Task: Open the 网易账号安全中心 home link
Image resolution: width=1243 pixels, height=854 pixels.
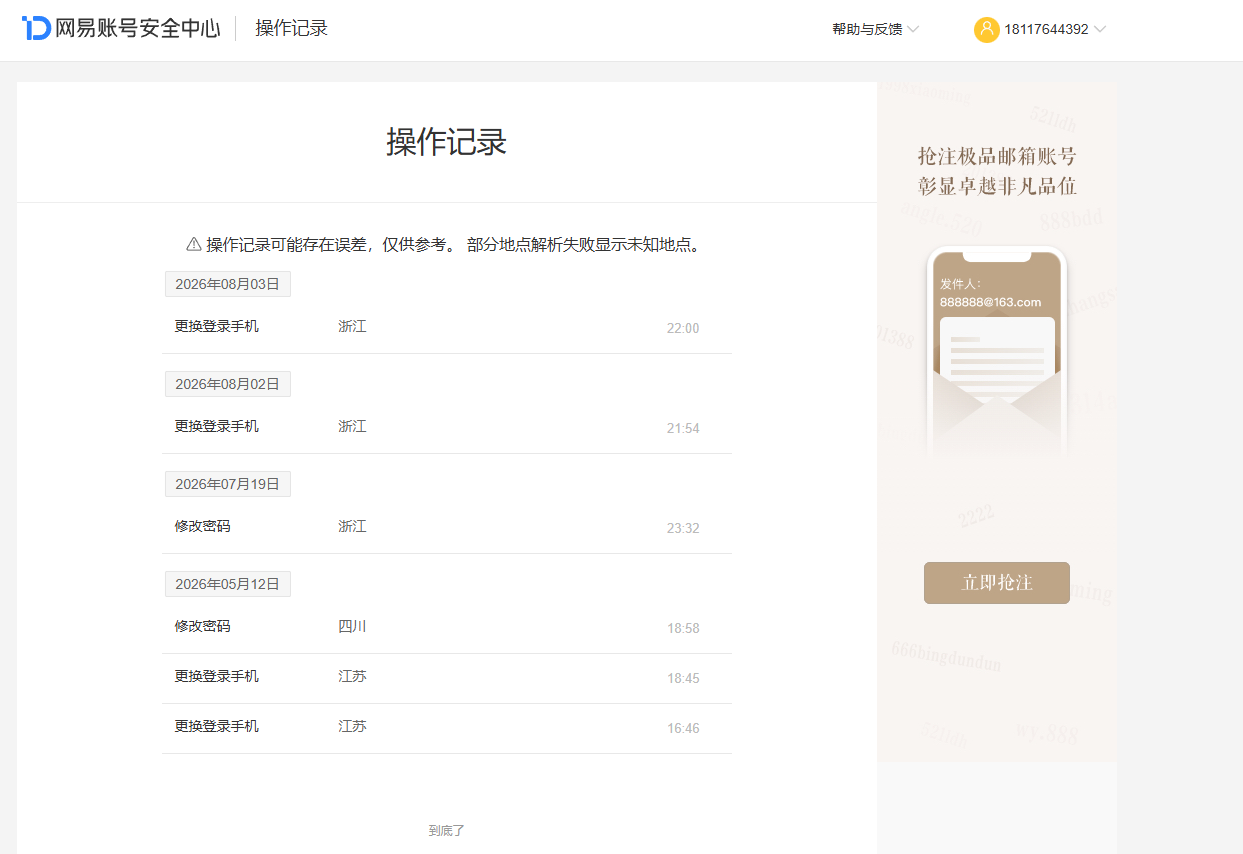Action: 121,28
